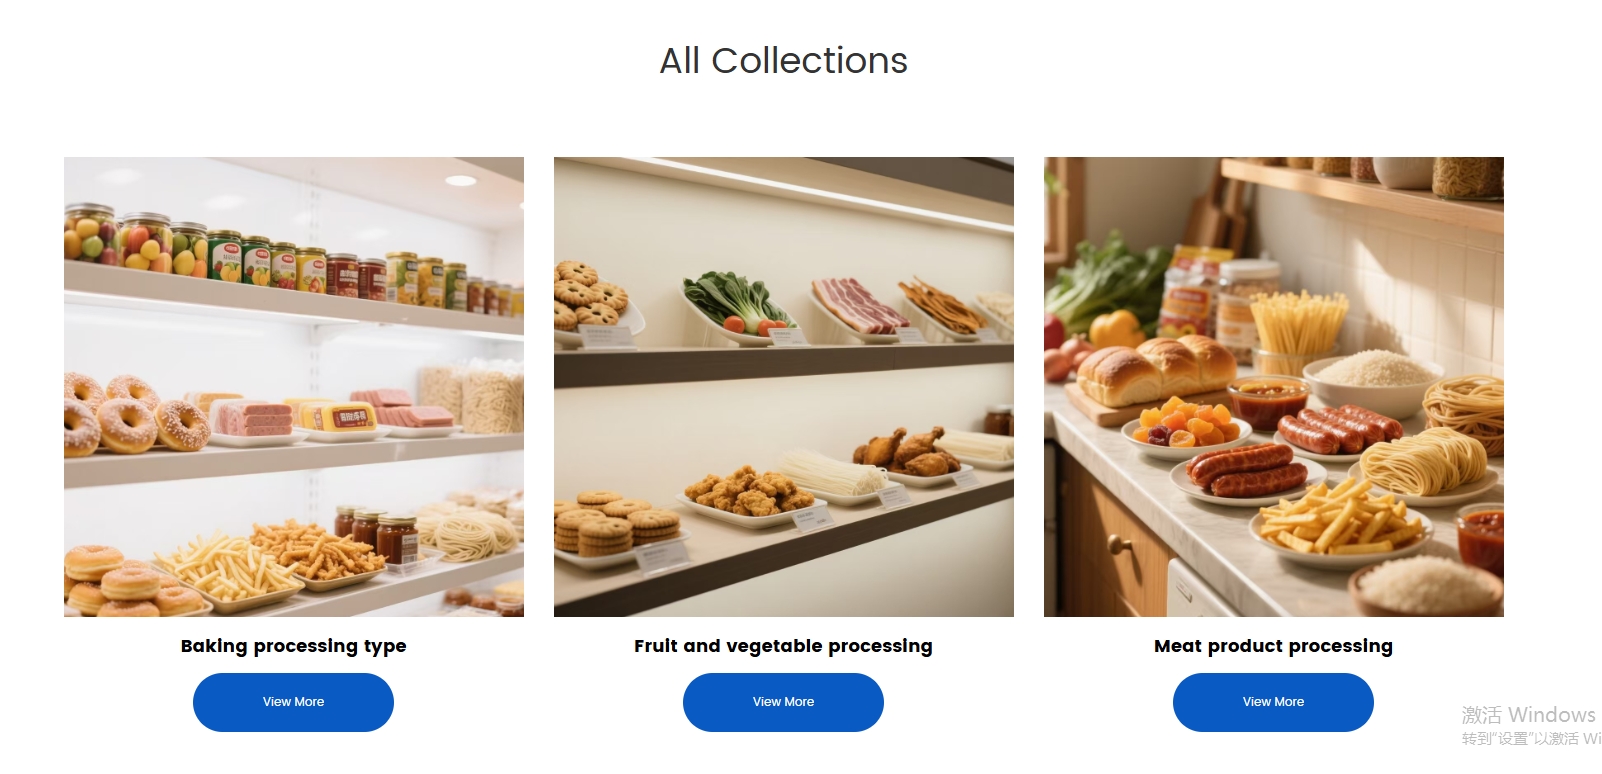Click the packaged luncheon meat with red label

click(340, 418)
